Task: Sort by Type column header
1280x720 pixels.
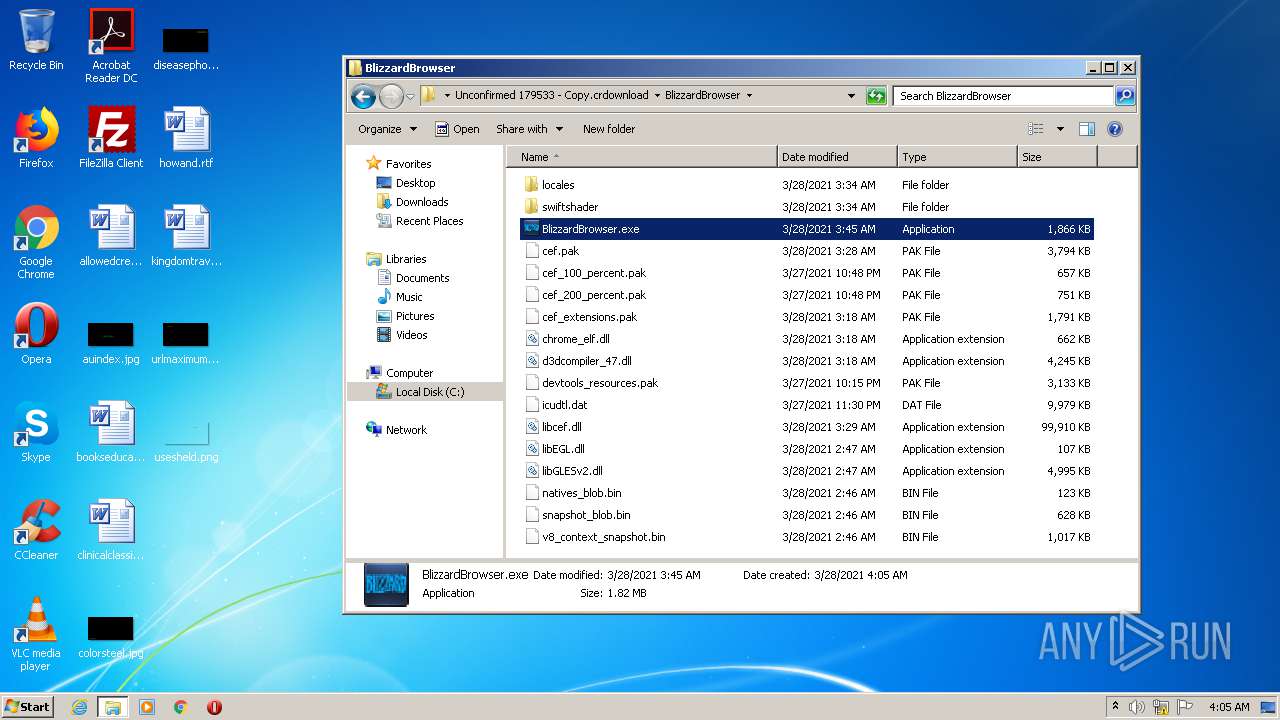Action: (x=957, y=157)
